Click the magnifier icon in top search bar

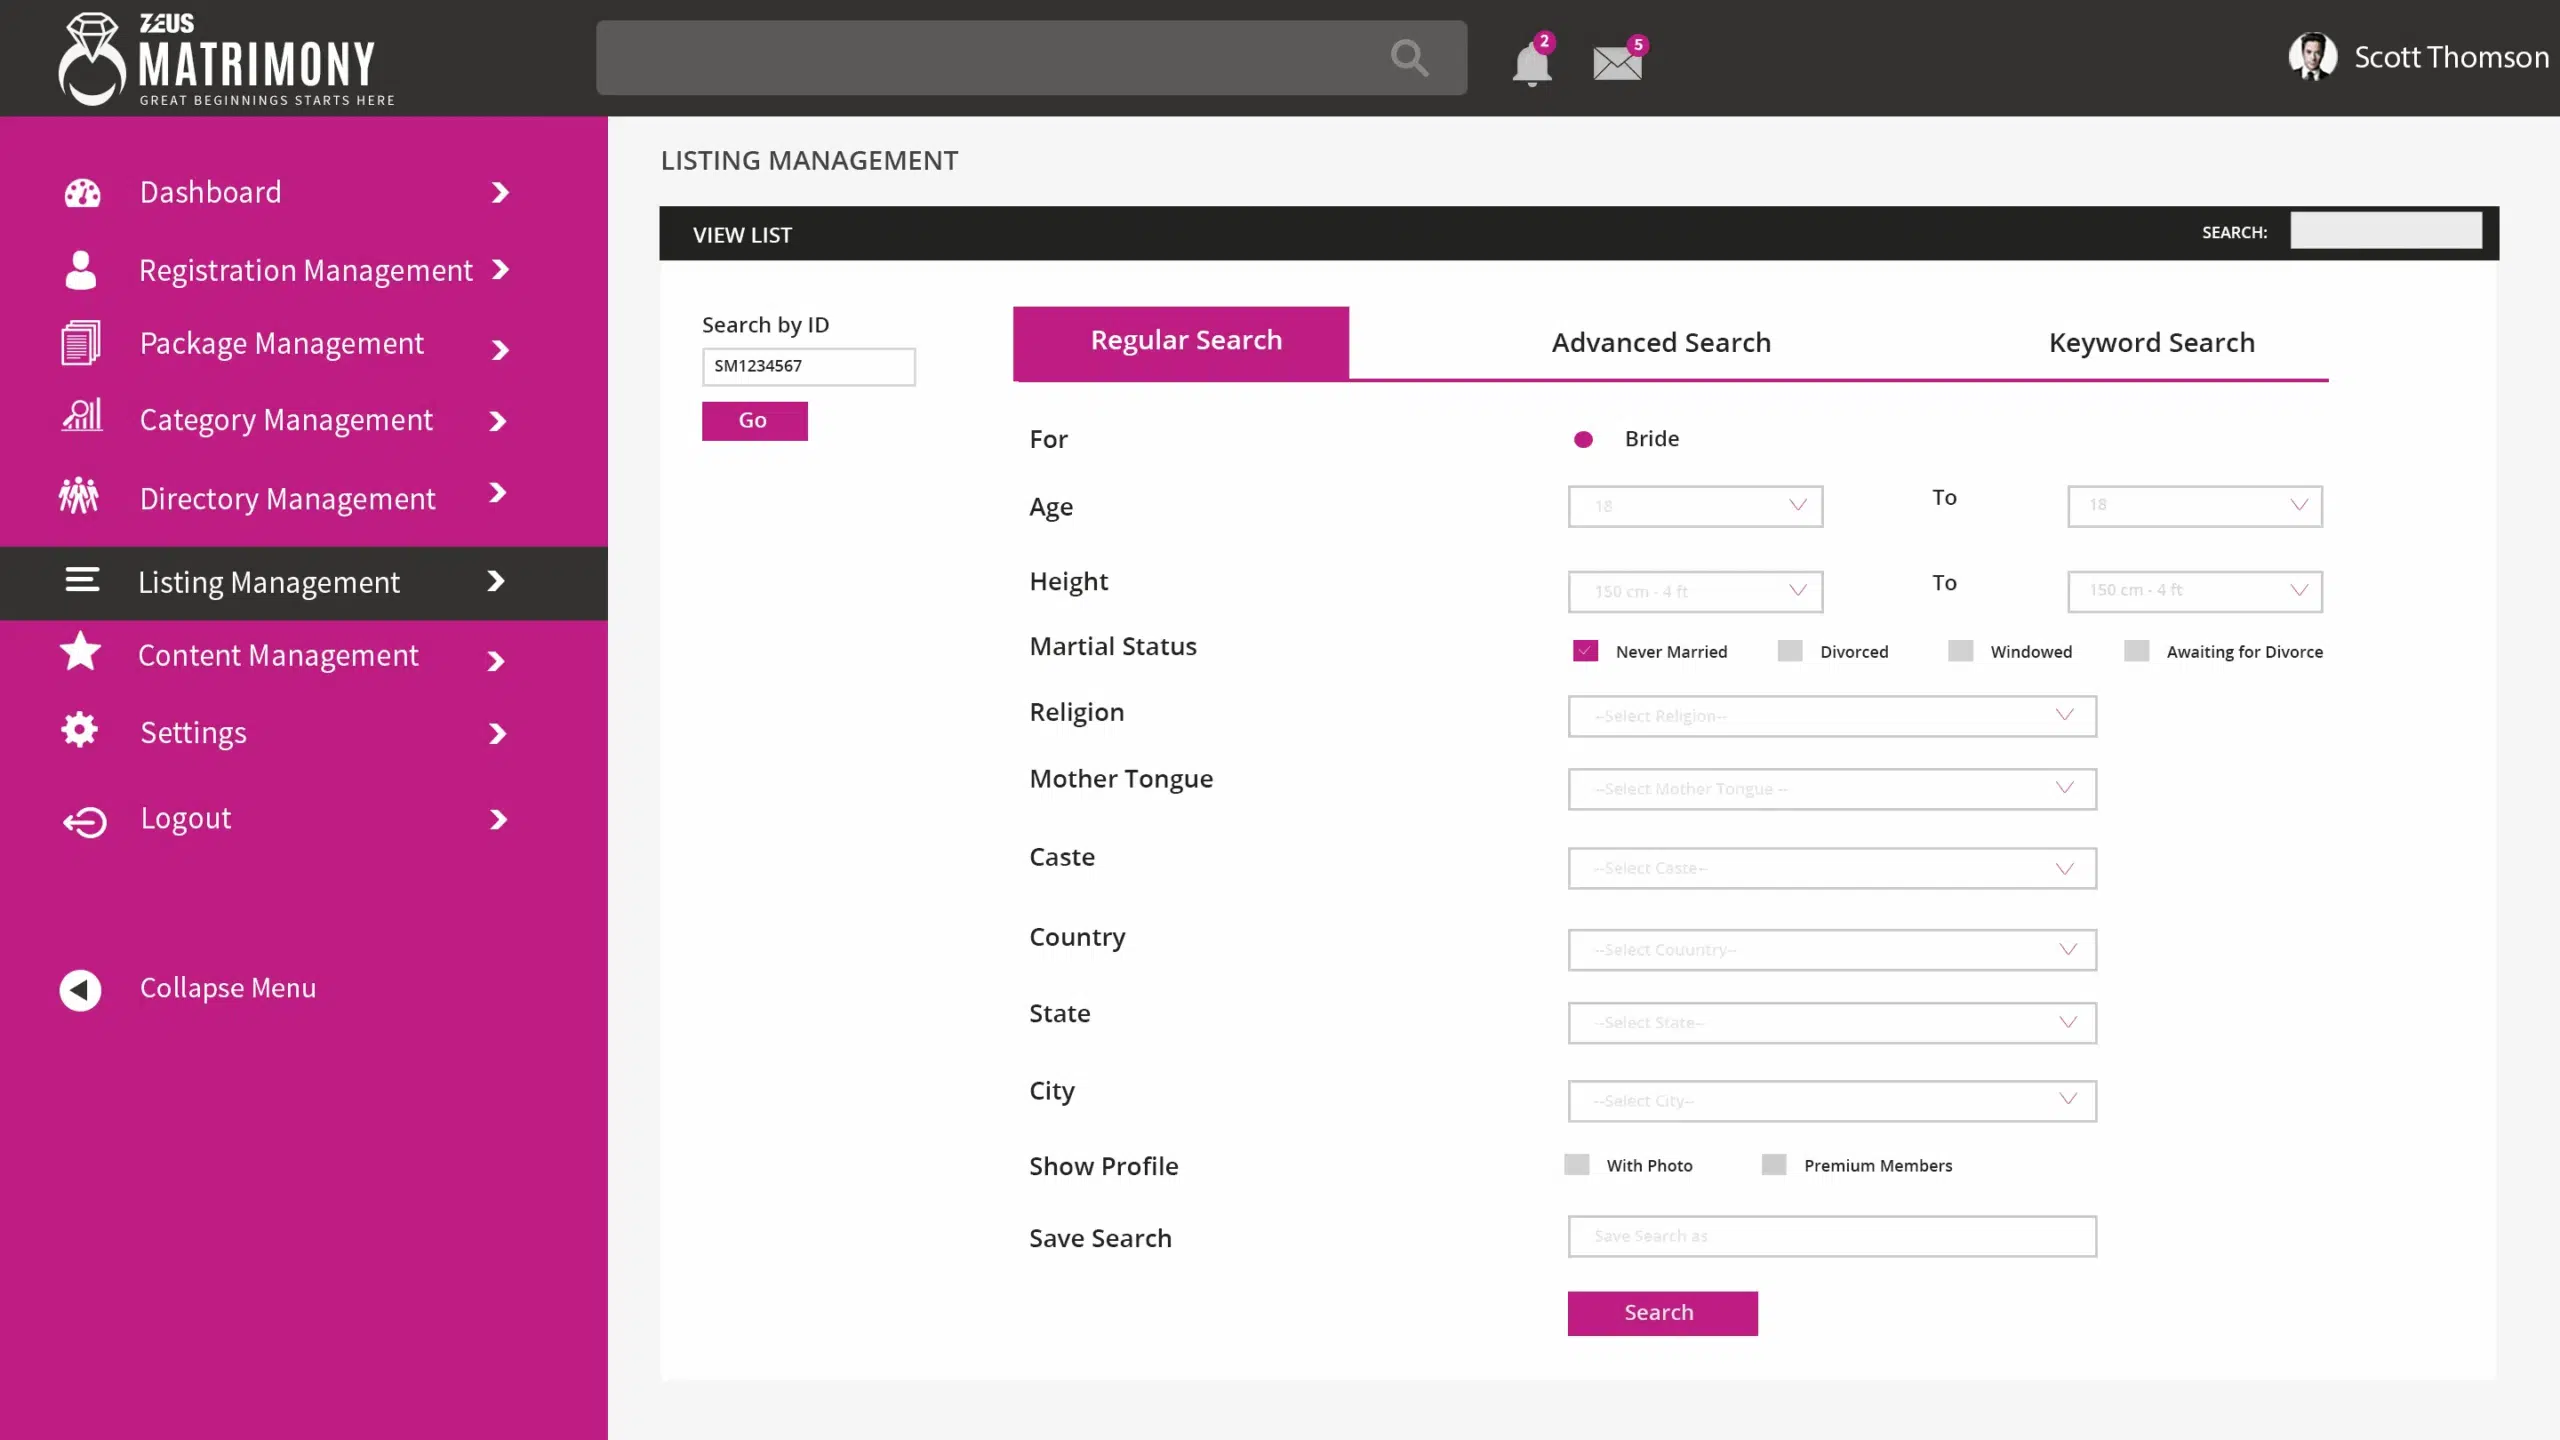[1409, 58]
